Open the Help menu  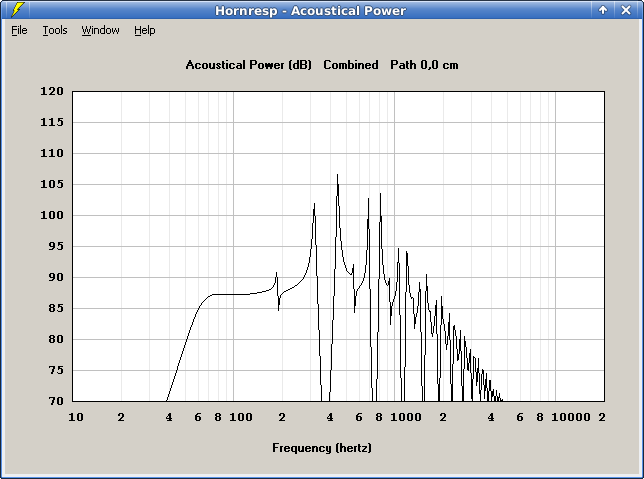tap(145, 30)
